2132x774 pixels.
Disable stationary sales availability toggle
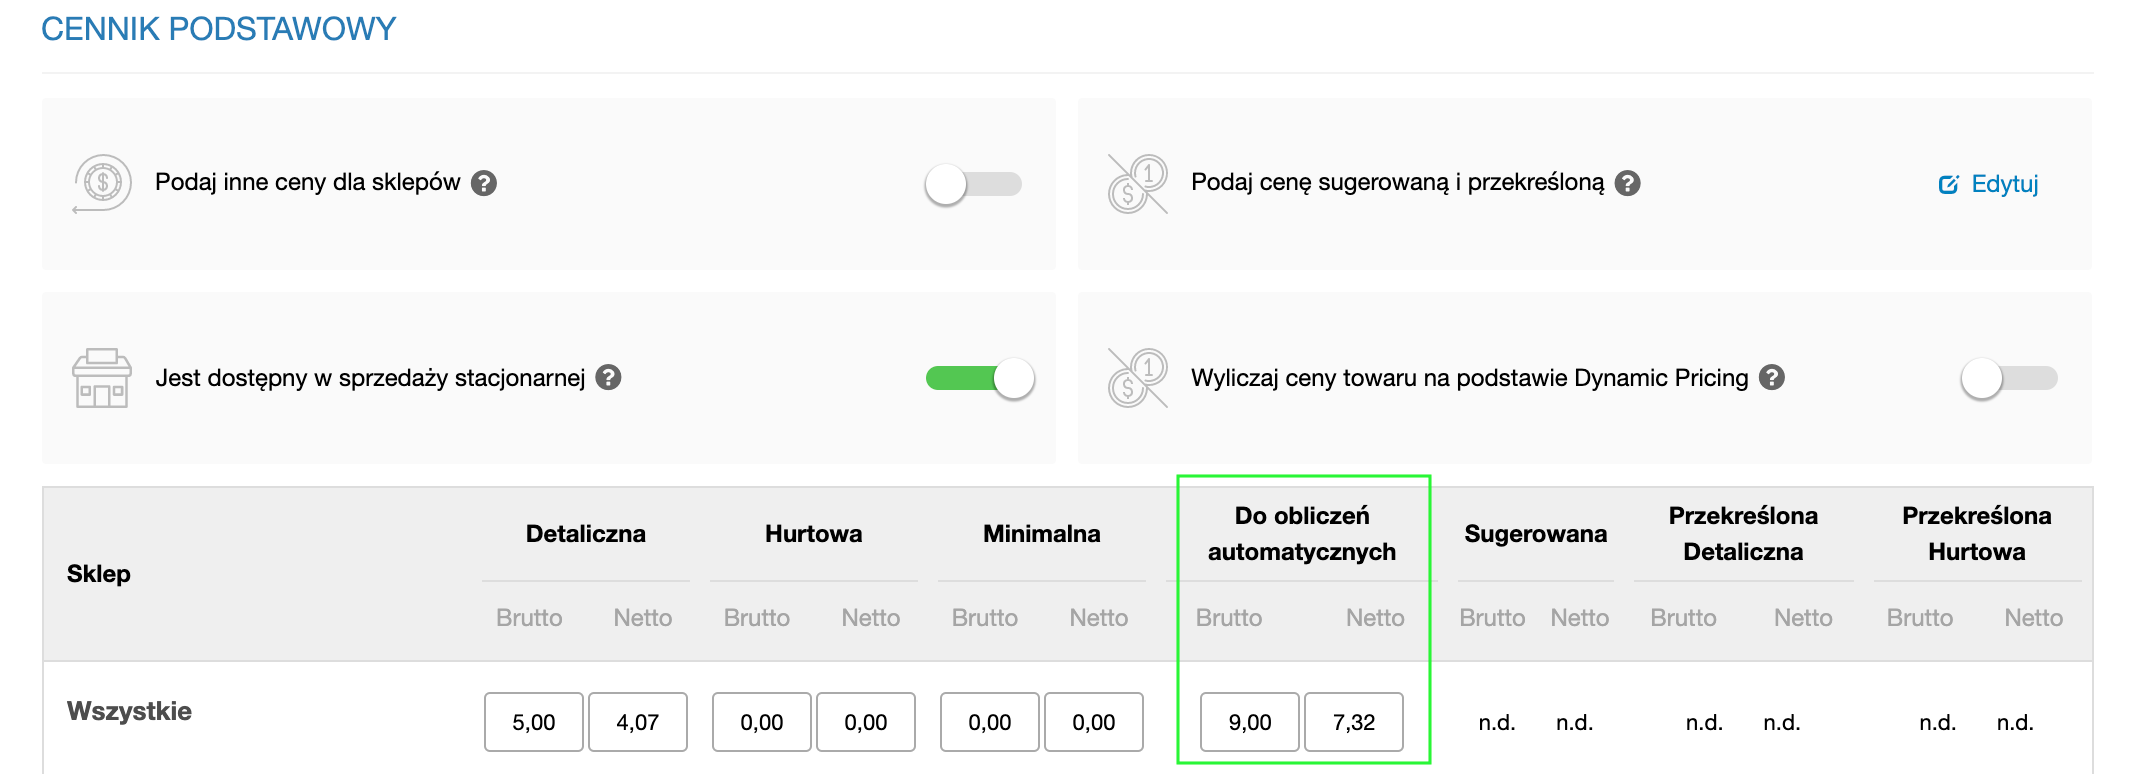tap(980, 378)
